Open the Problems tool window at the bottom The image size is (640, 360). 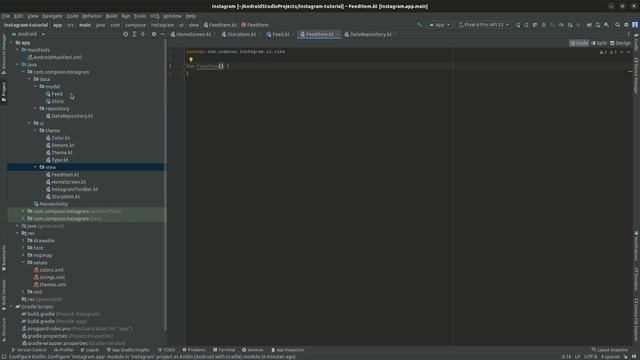coord(194,350)
